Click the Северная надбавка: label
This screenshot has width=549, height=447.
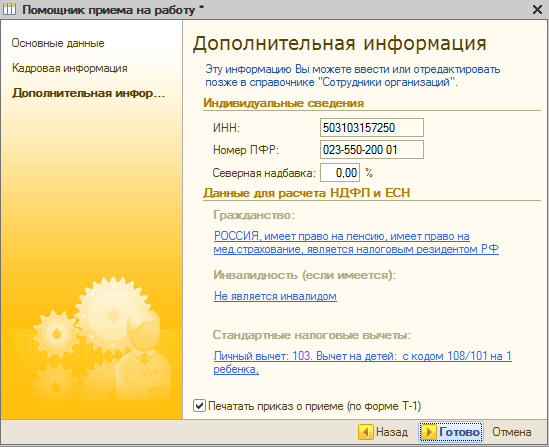264,173
